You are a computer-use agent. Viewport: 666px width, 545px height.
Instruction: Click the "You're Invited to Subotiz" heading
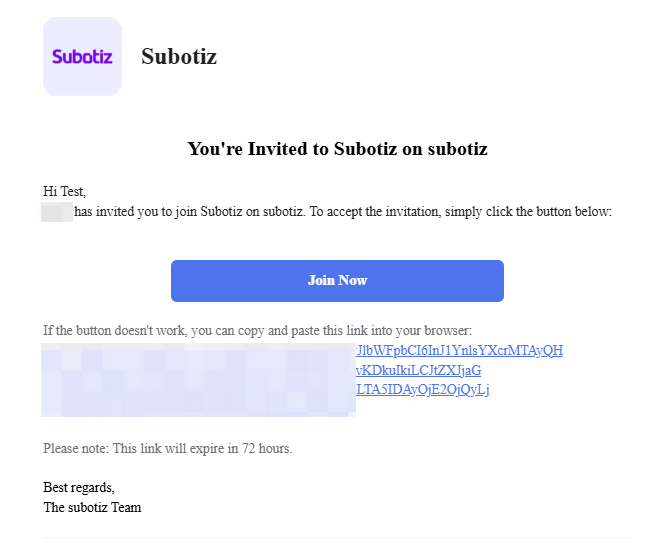coord(337,150)
